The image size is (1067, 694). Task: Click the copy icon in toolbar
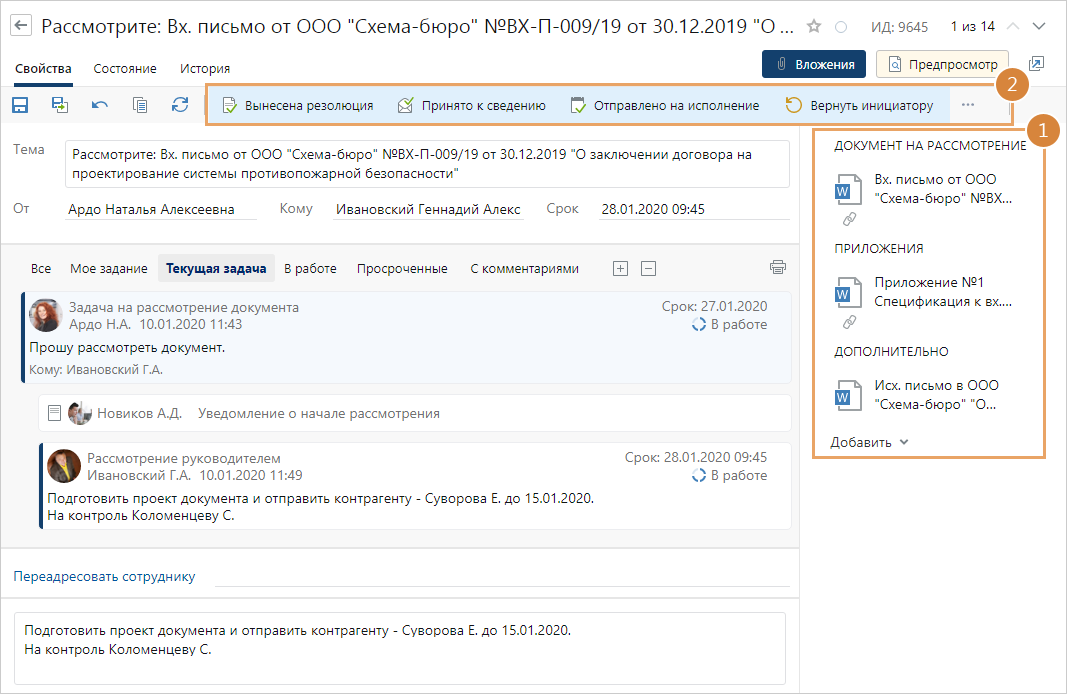point(140,105)
